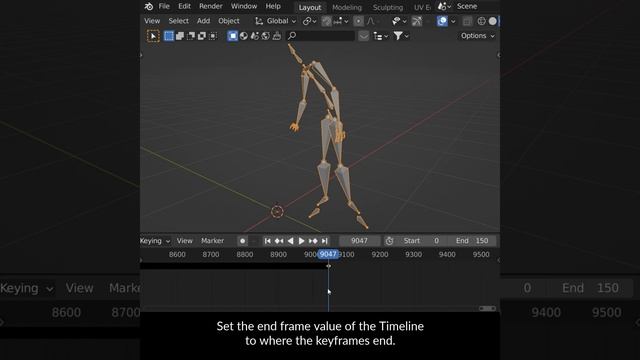The image size is (640, 360).
Task: Switch to solid shading icon
Action: click(493, 21)
